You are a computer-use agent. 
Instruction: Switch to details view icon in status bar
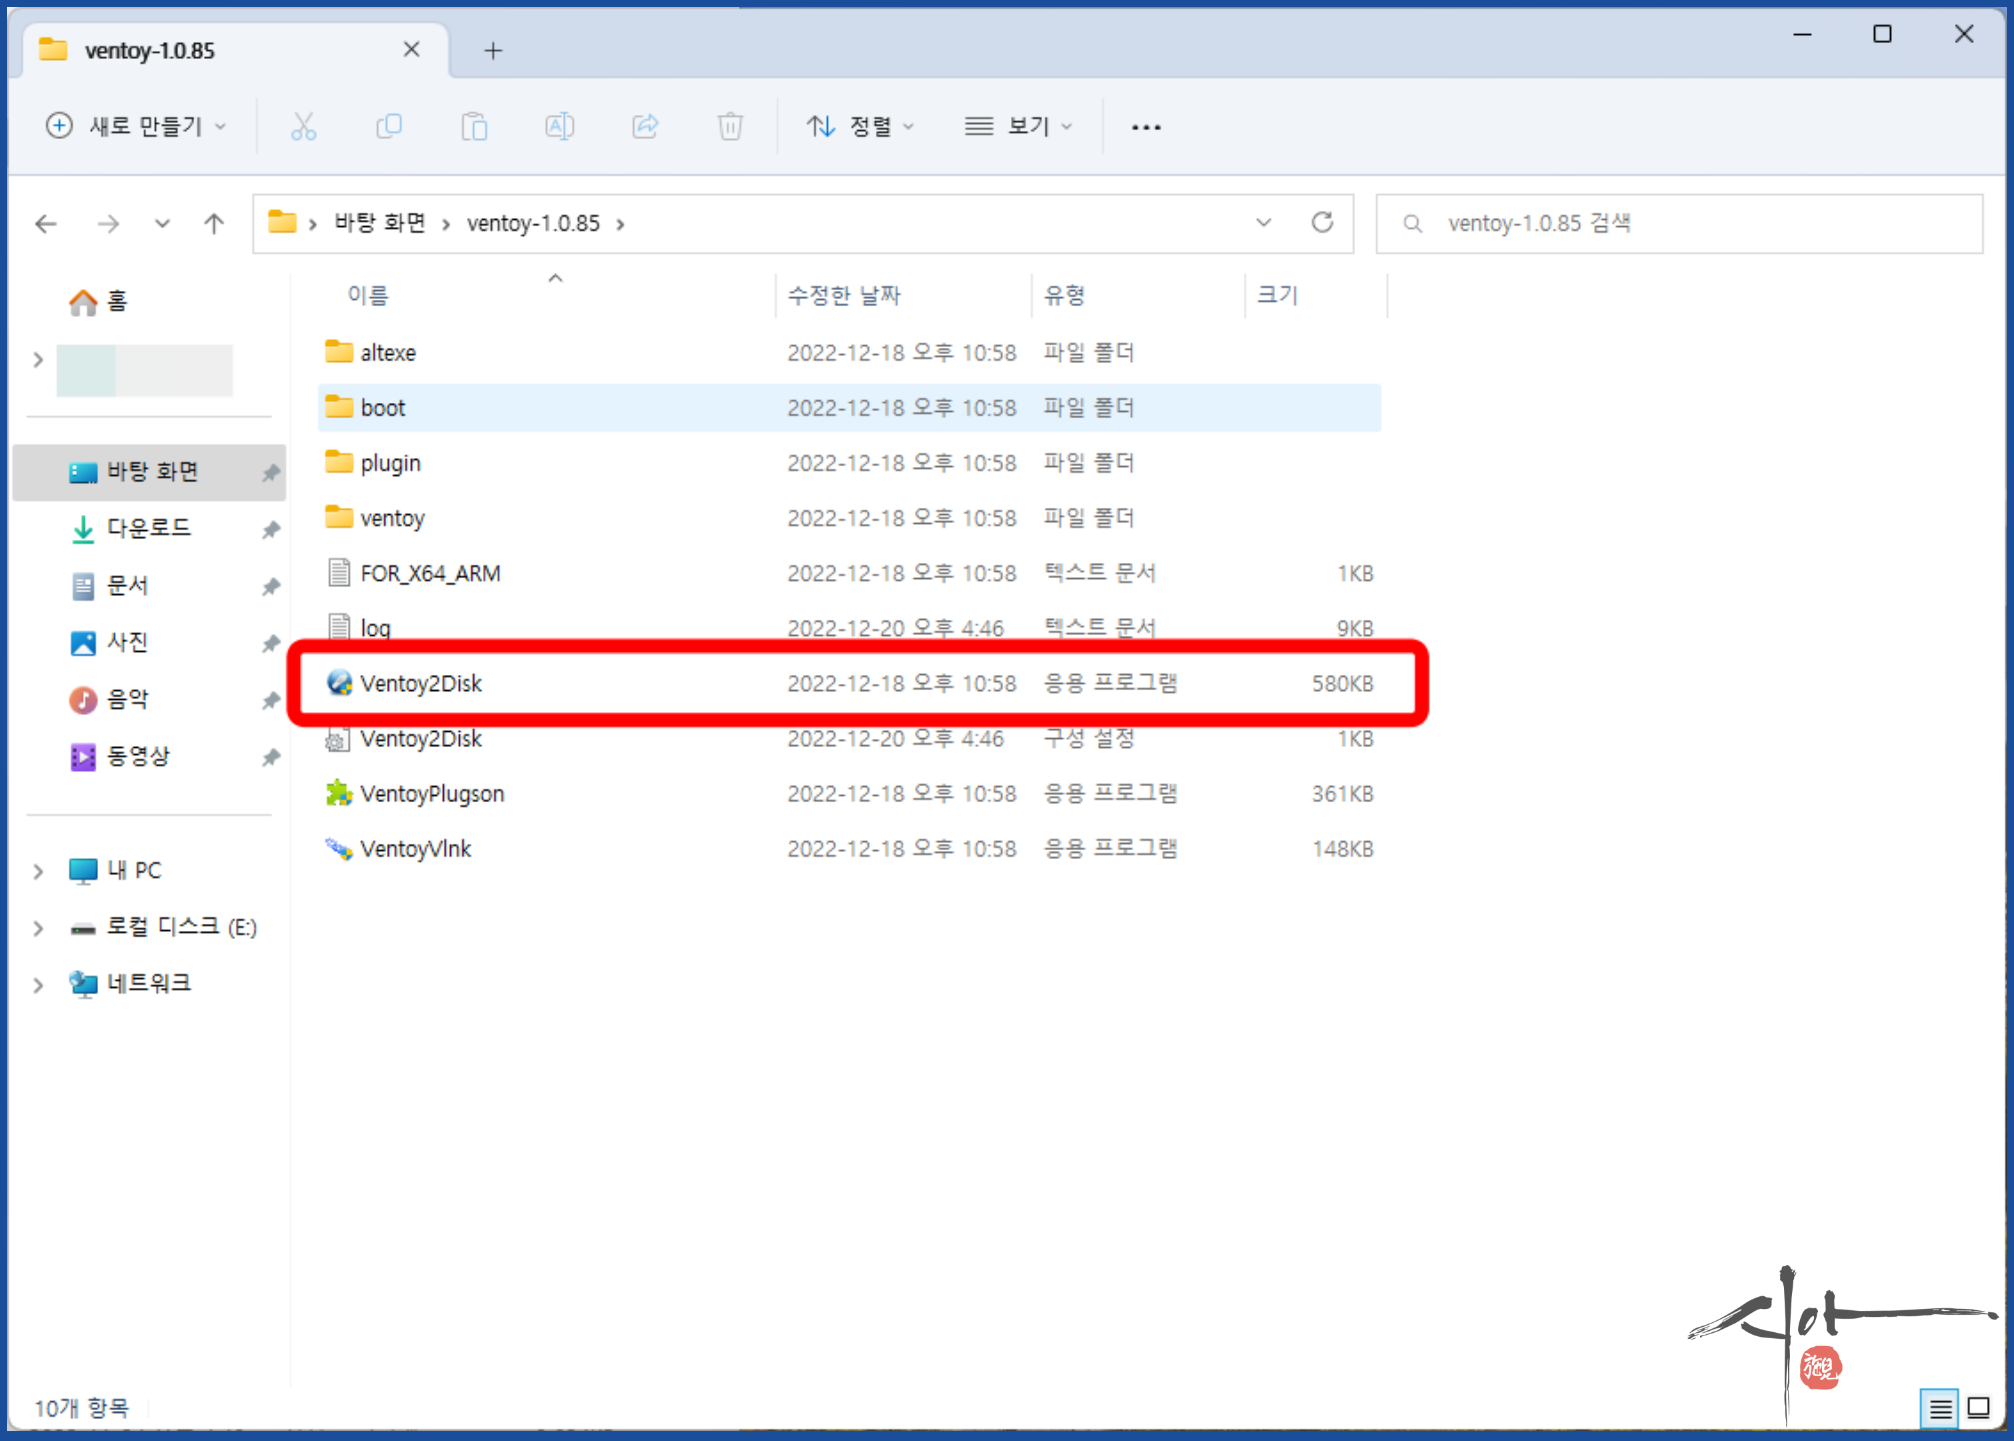click(1940, 1408)
